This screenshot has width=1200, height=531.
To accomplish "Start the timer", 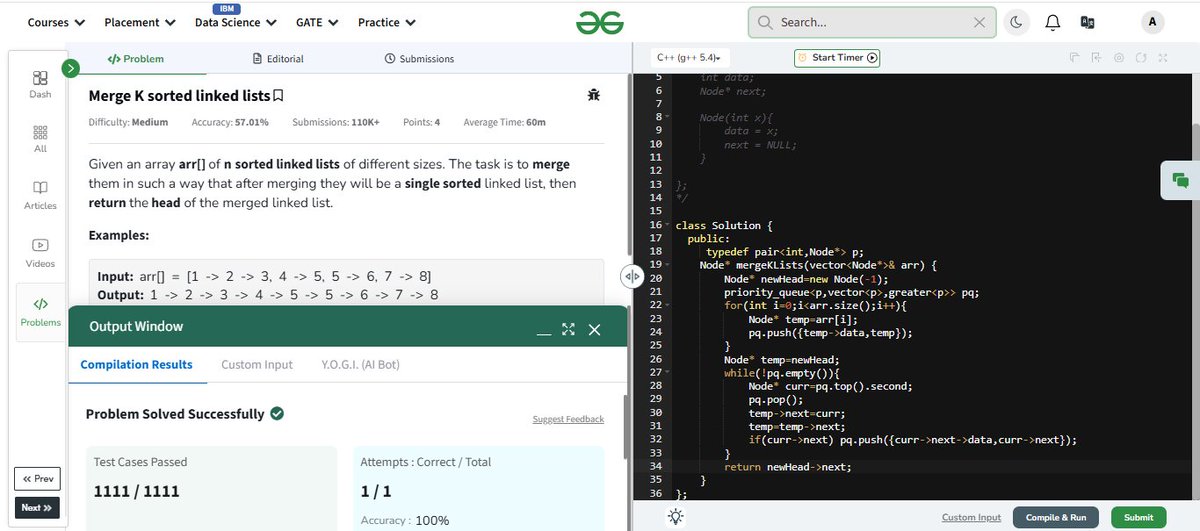I will click(x=837, y=58).
